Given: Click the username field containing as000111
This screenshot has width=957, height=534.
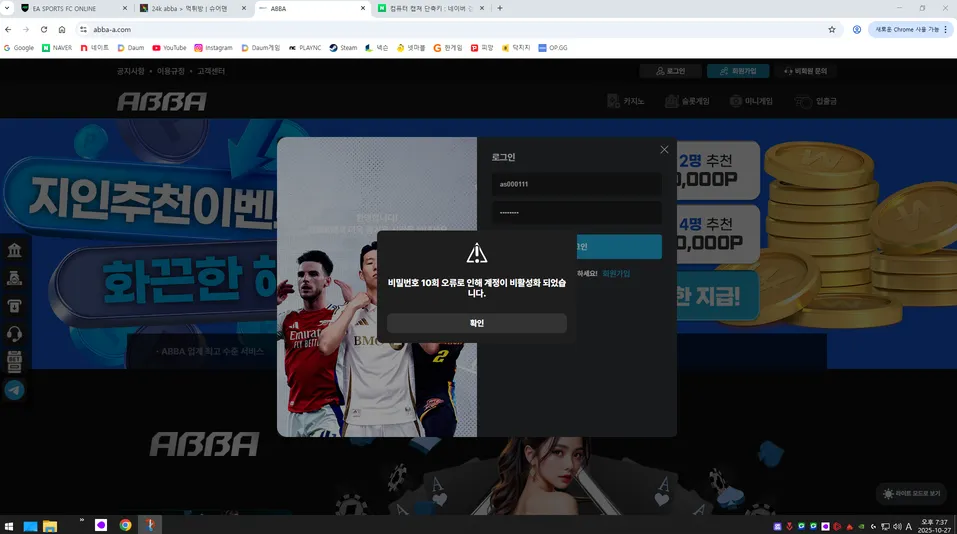Looking at the screenshot, I should click(577, 184).
